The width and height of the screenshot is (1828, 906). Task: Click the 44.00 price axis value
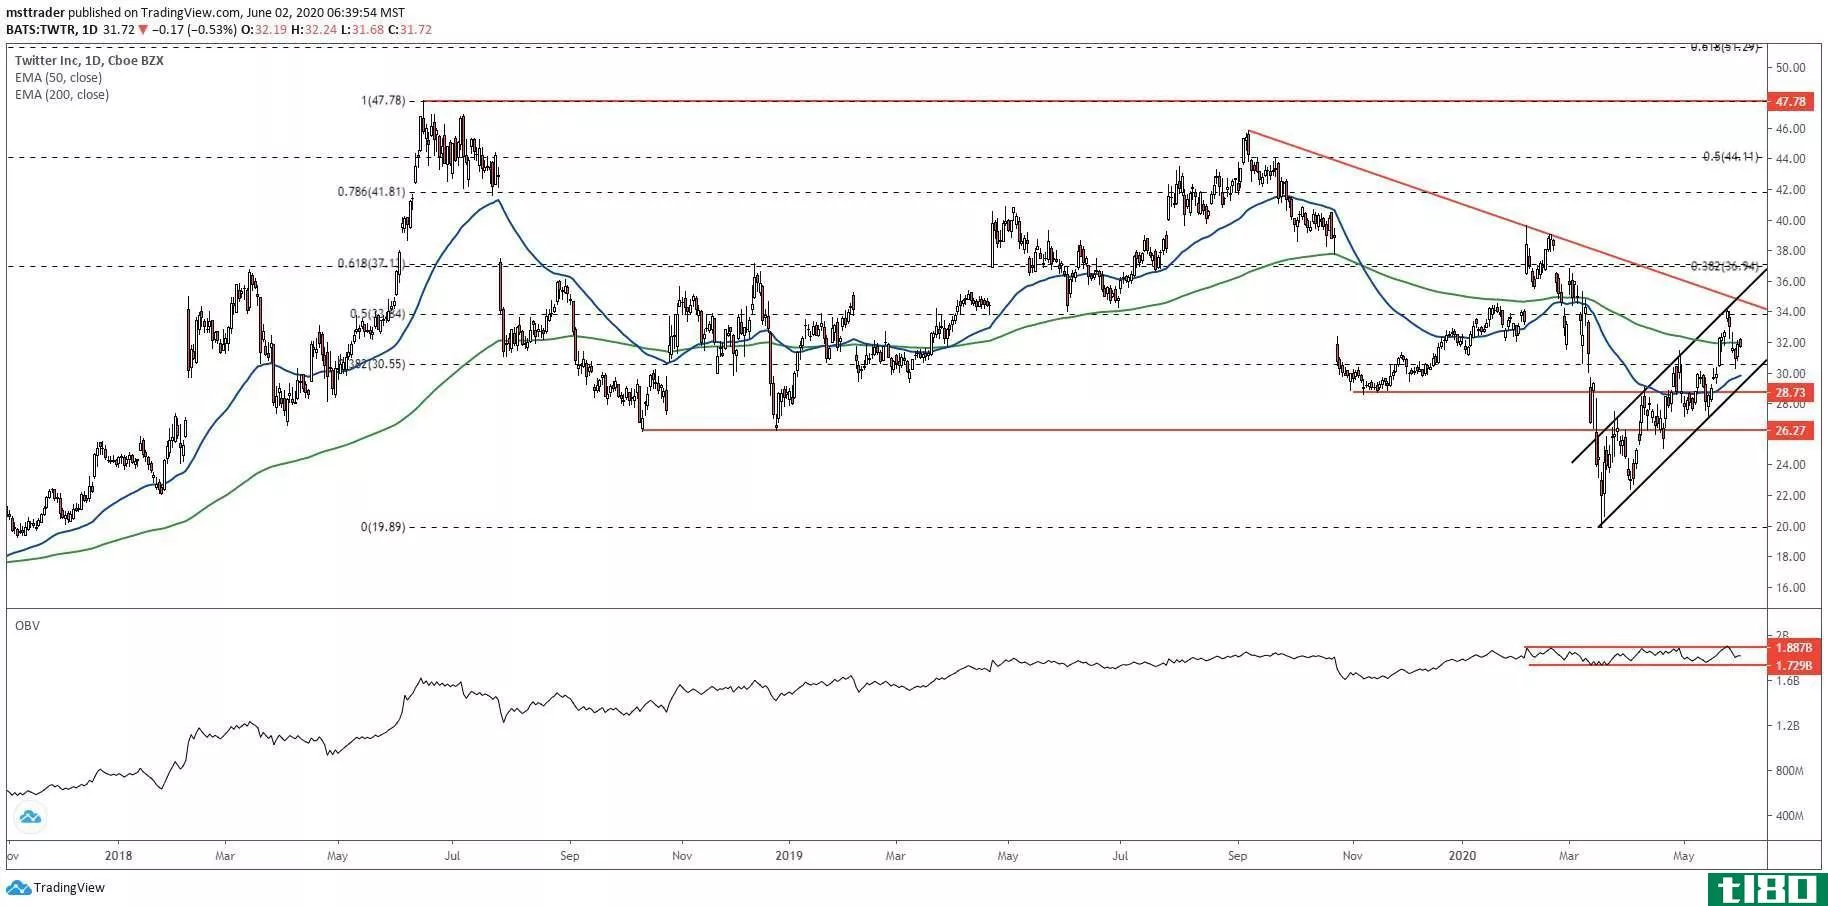point(1790,159)
